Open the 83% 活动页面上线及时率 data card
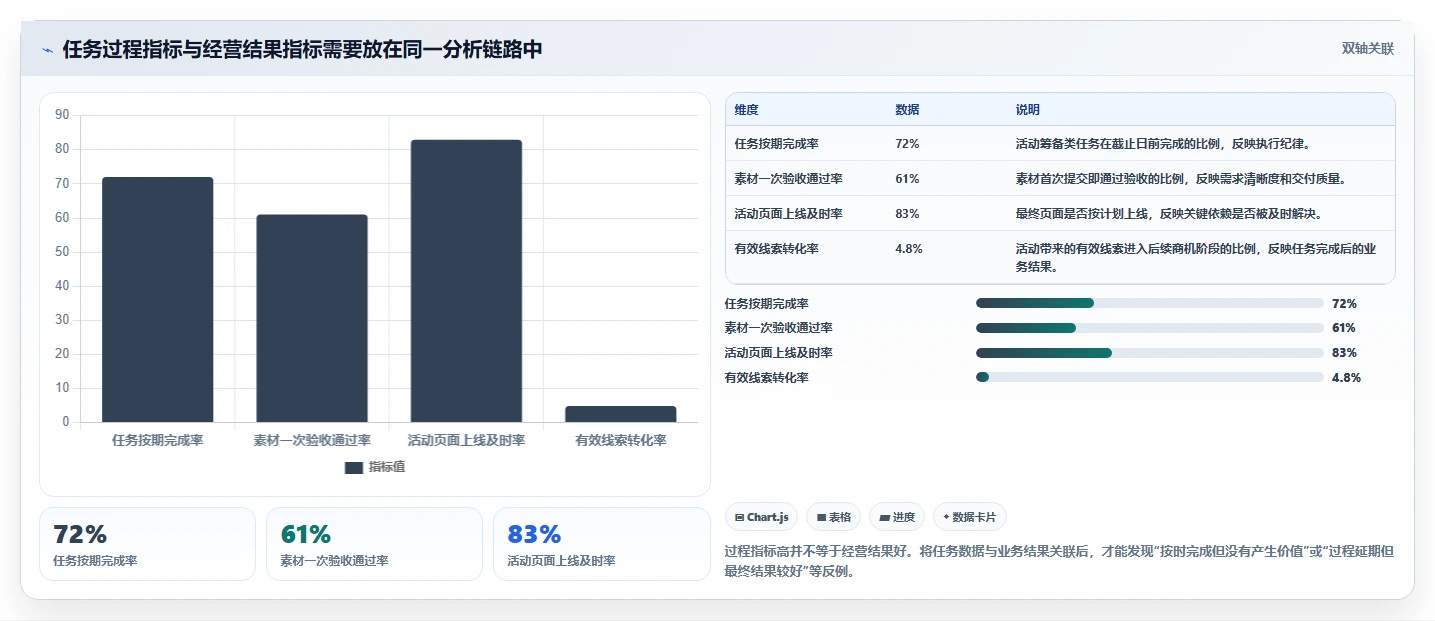 [602, 544]
